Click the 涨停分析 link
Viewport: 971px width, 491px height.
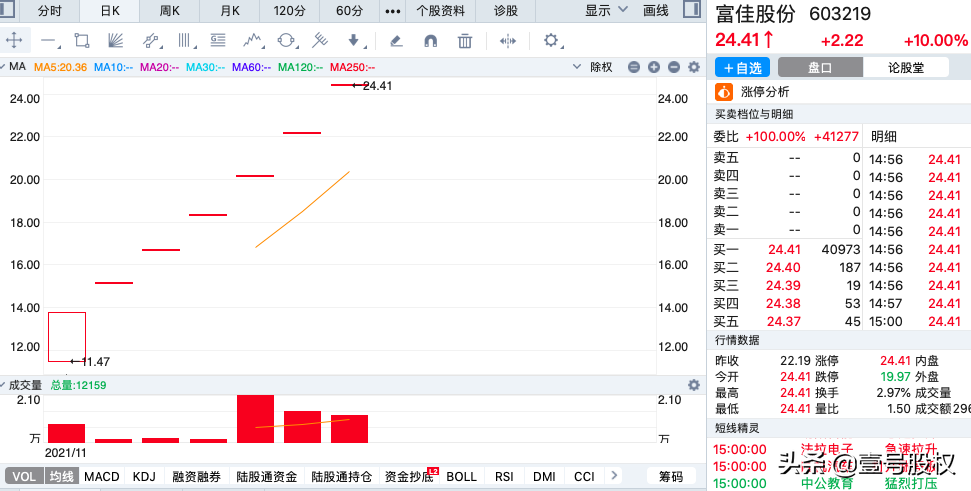click(x=765, y=92)
